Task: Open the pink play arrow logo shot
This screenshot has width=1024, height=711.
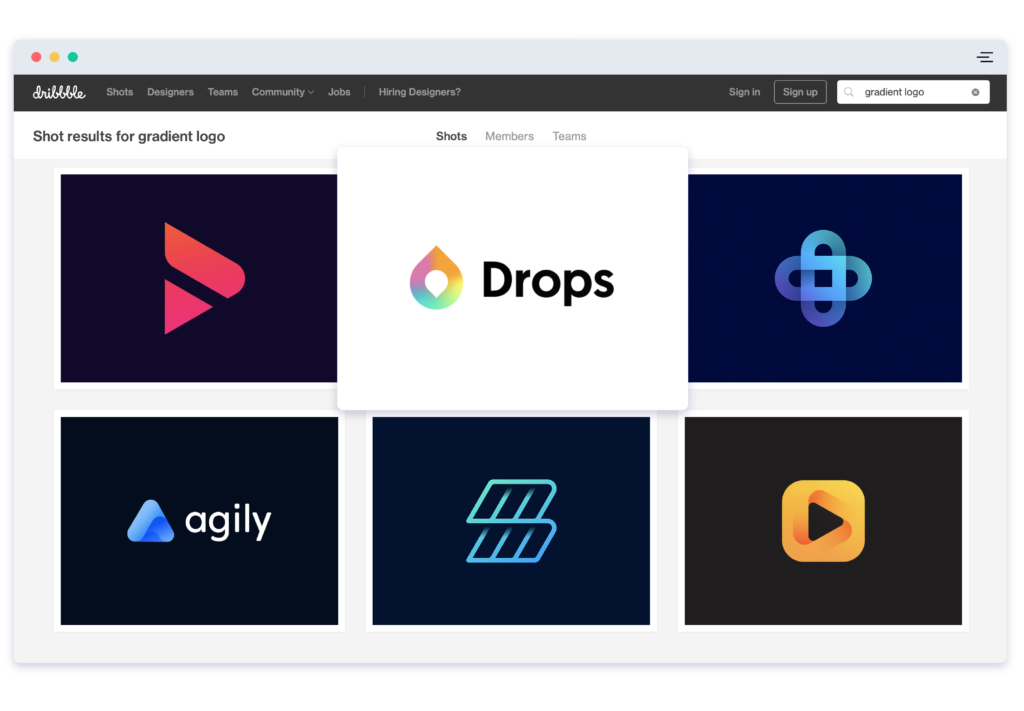Action: point(199,278)
